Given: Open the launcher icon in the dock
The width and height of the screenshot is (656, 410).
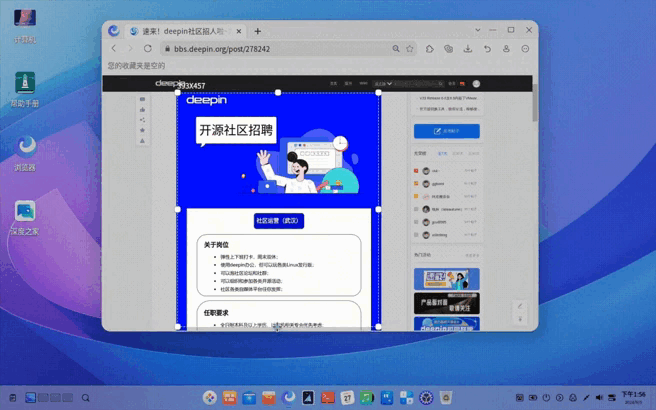Looking at the screenshot, I should pyautogui.click(x=210, y=397).
